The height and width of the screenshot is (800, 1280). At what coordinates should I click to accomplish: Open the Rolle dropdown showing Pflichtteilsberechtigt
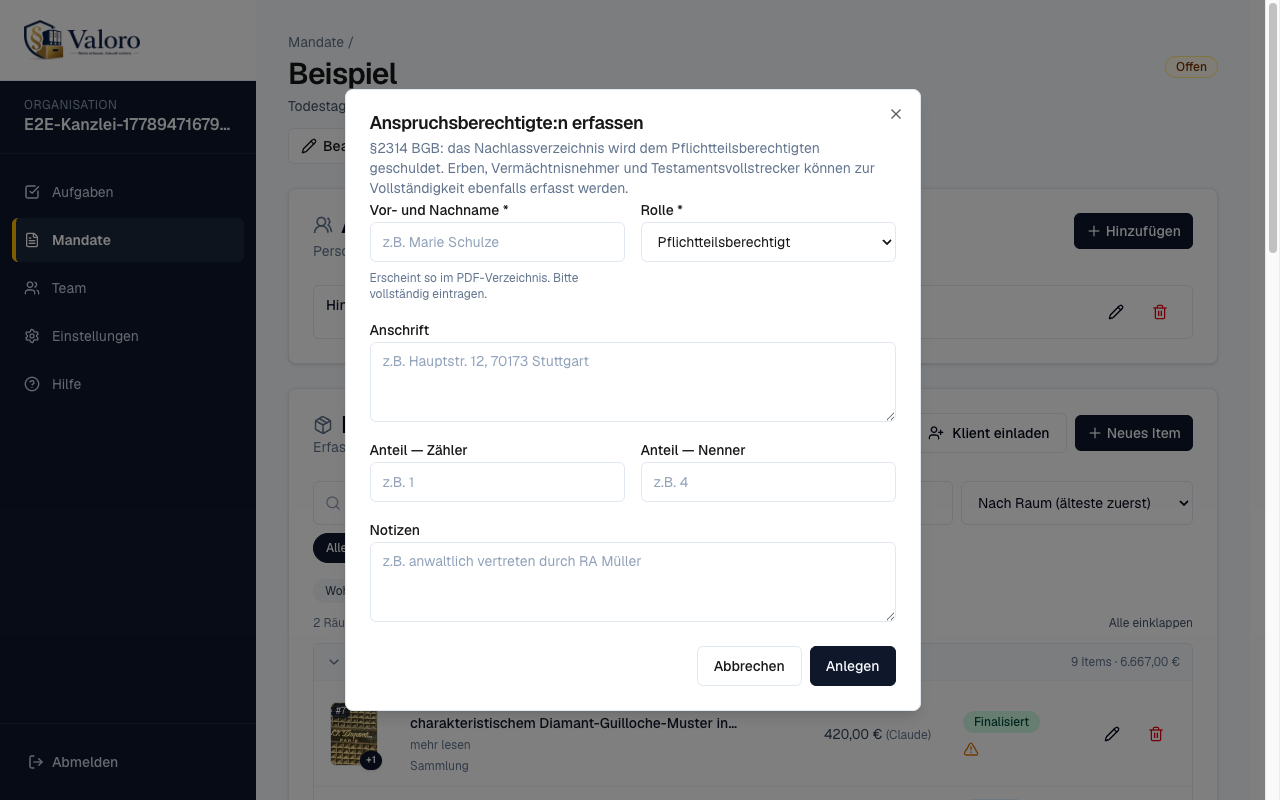click(x=768, y=242)
